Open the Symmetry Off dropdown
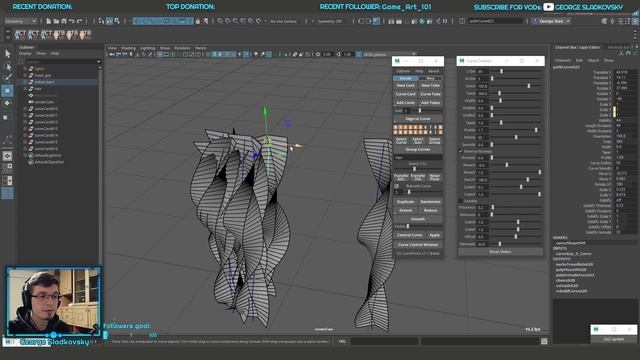 (330, 21)
